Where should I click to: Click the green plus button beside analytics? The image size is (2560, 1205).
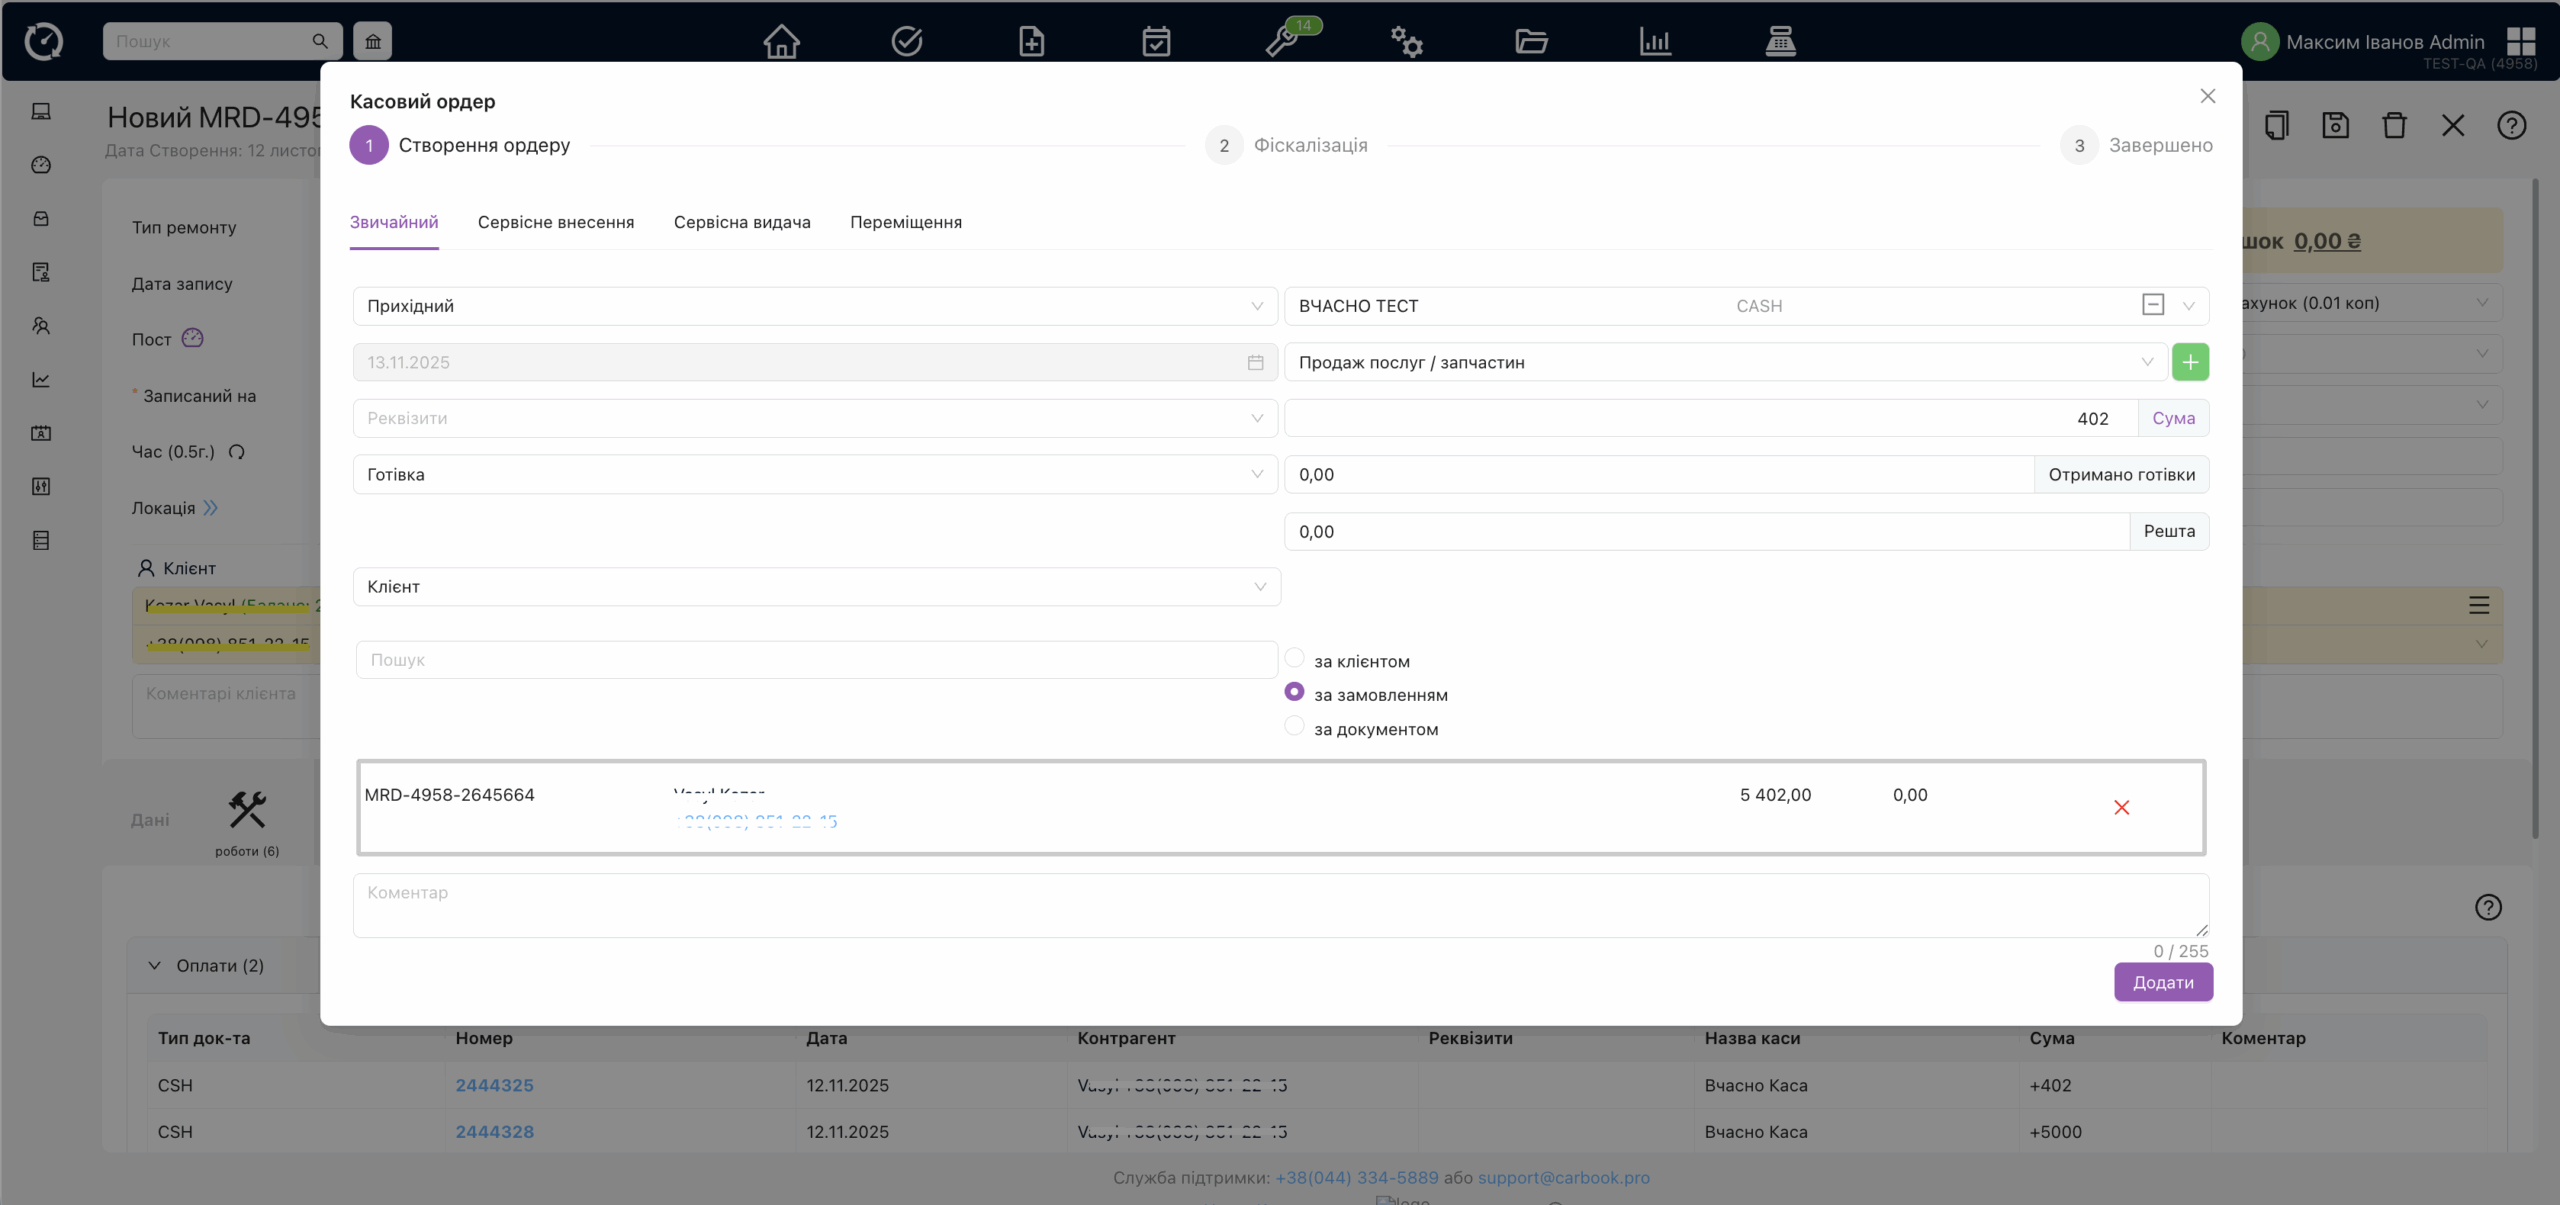click(x=2190, y=362)
